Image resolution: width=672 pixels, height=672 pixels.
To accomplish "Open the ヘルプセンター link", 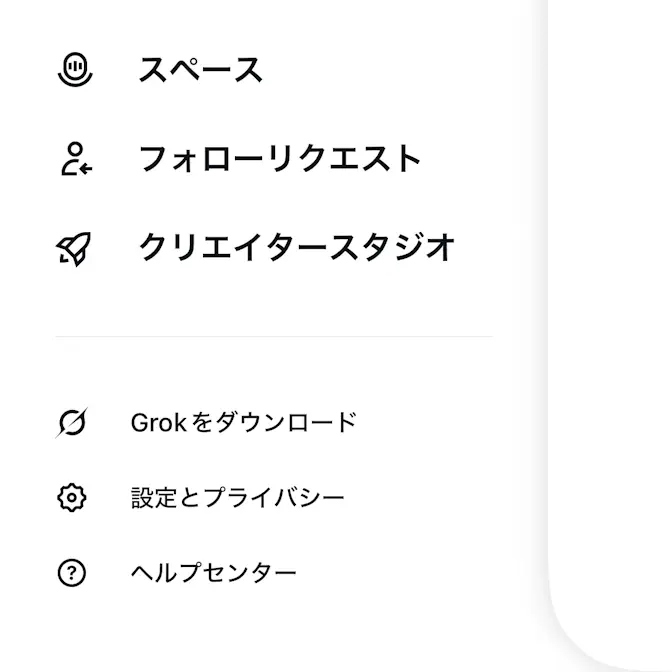I will tap(213, 573).
